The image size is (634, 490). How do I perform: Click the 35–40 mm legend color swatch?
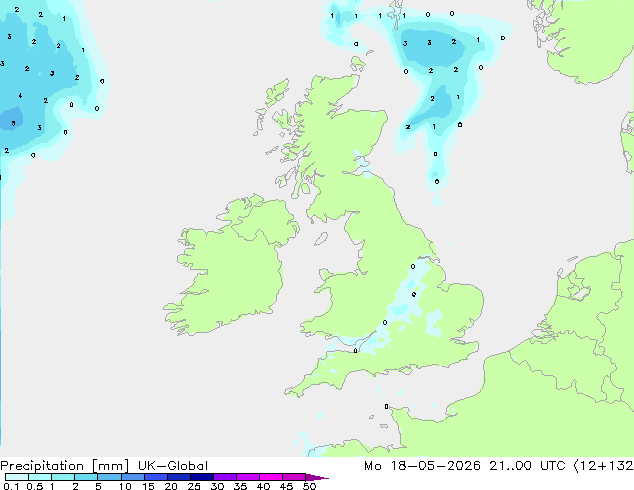point(247,477)
